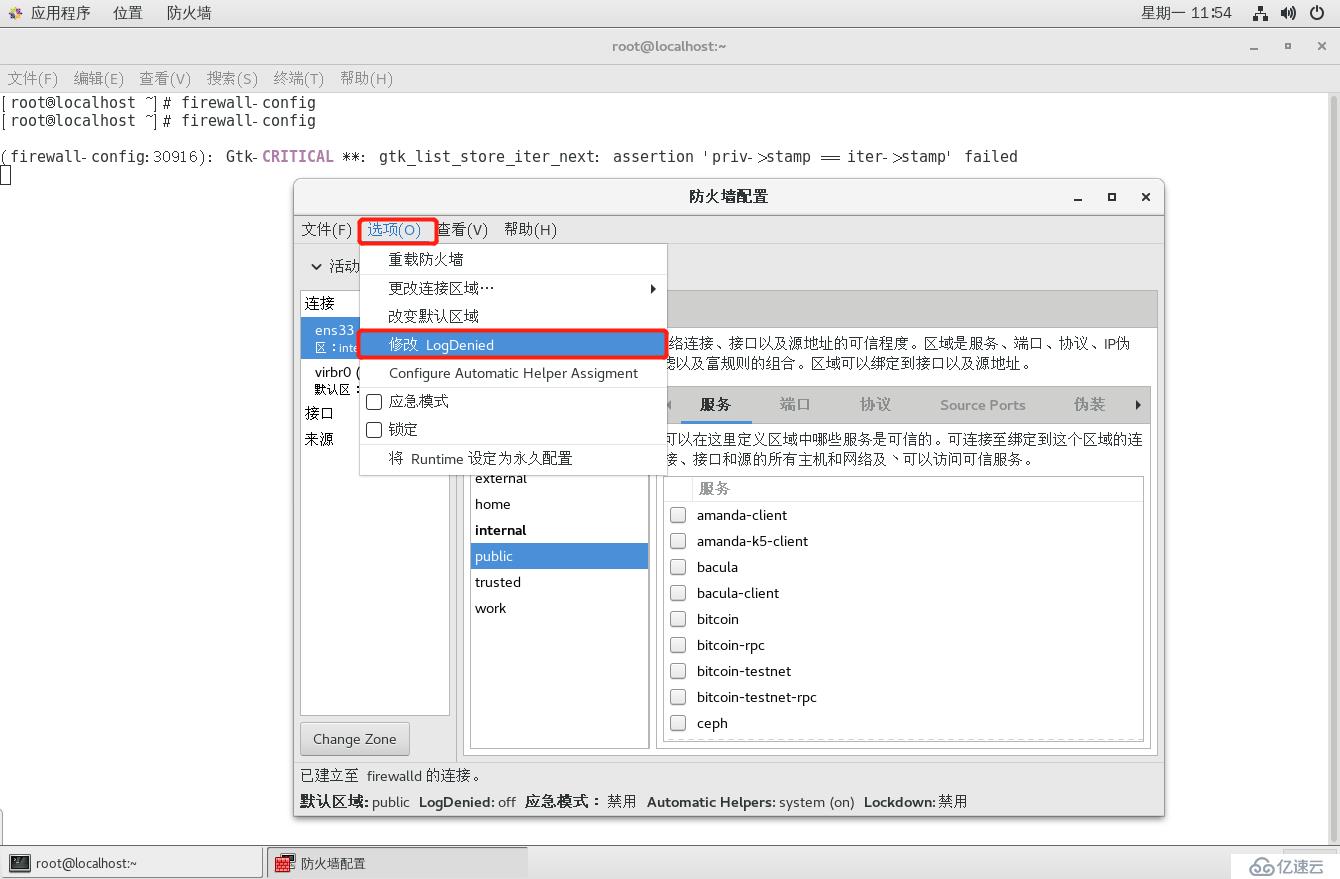
Task: Open the 位置 top panel menu
Action: pos(128,13)
